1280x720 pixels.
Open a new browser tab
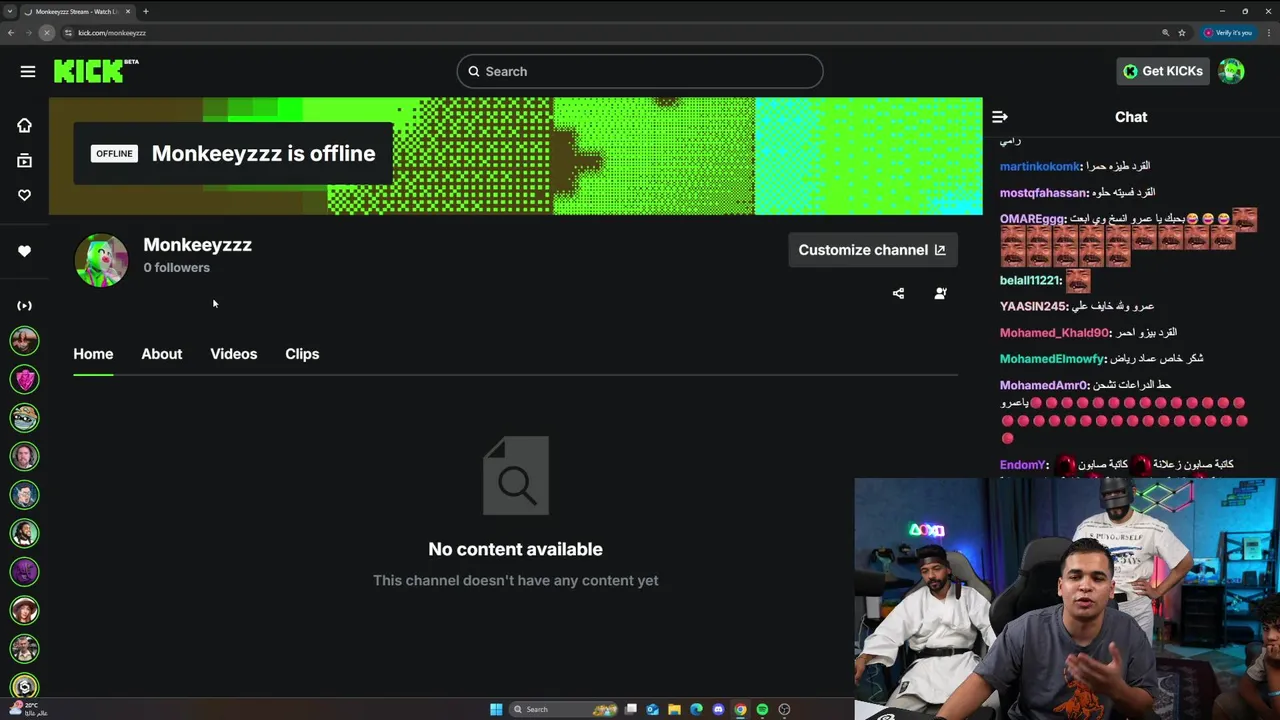coord(145,11)
